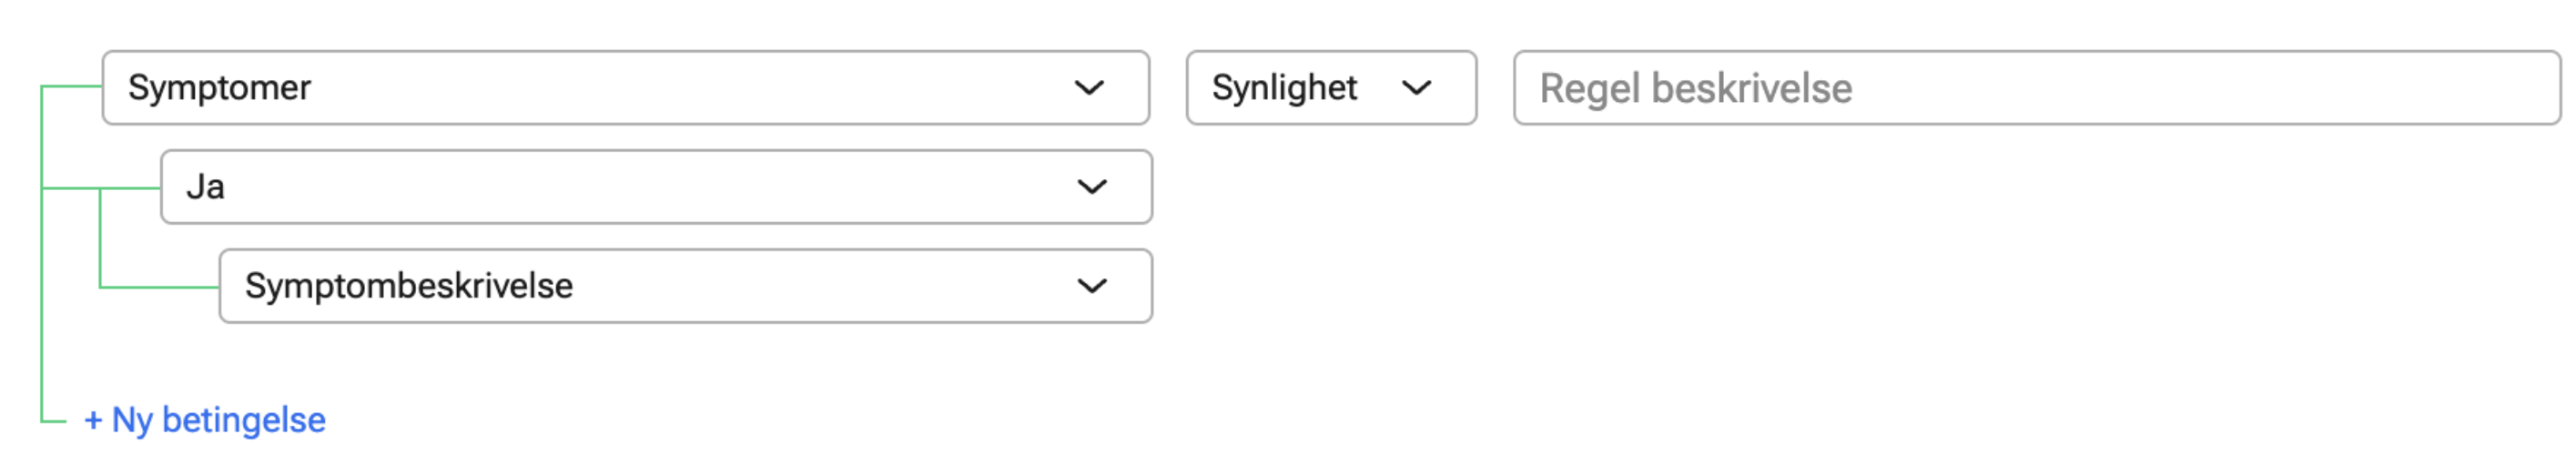Click the chevron arrow in the Ja field
Image resolution: width=2576 pixels, height=455 pixels.
(1092, 187)
